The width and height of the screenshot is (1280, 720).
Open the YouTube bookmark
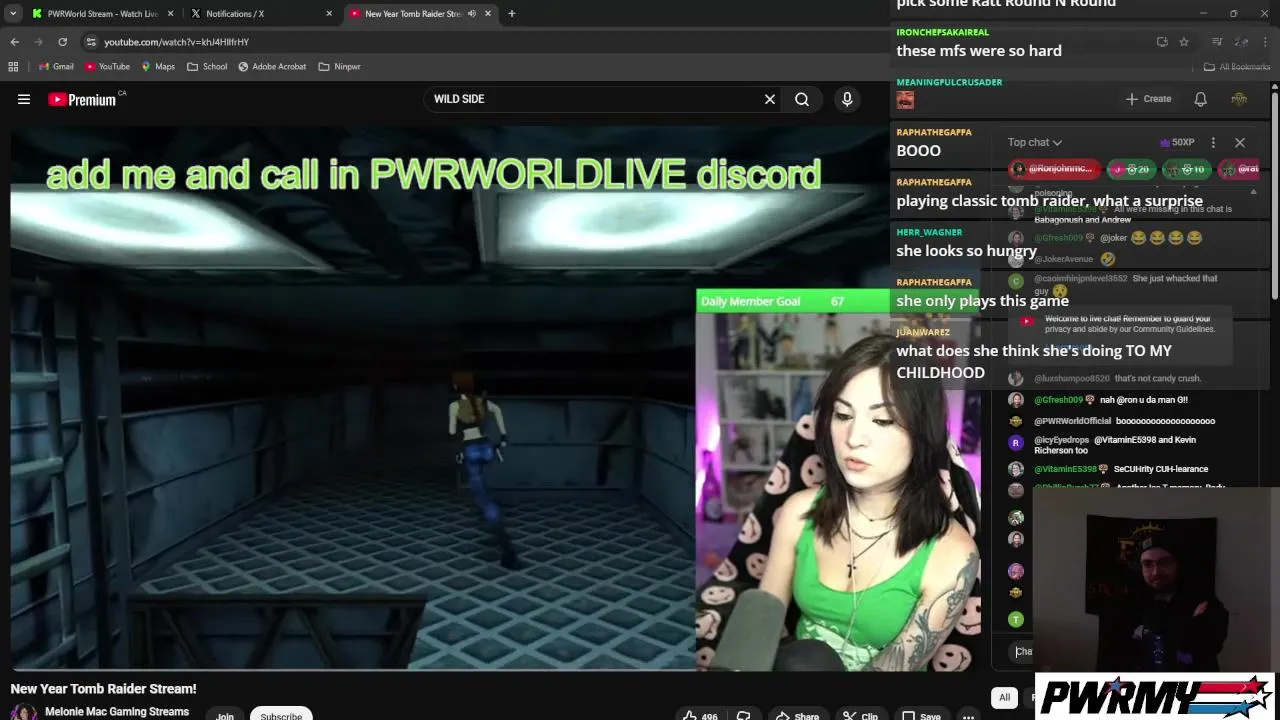[x=107, y=67]
